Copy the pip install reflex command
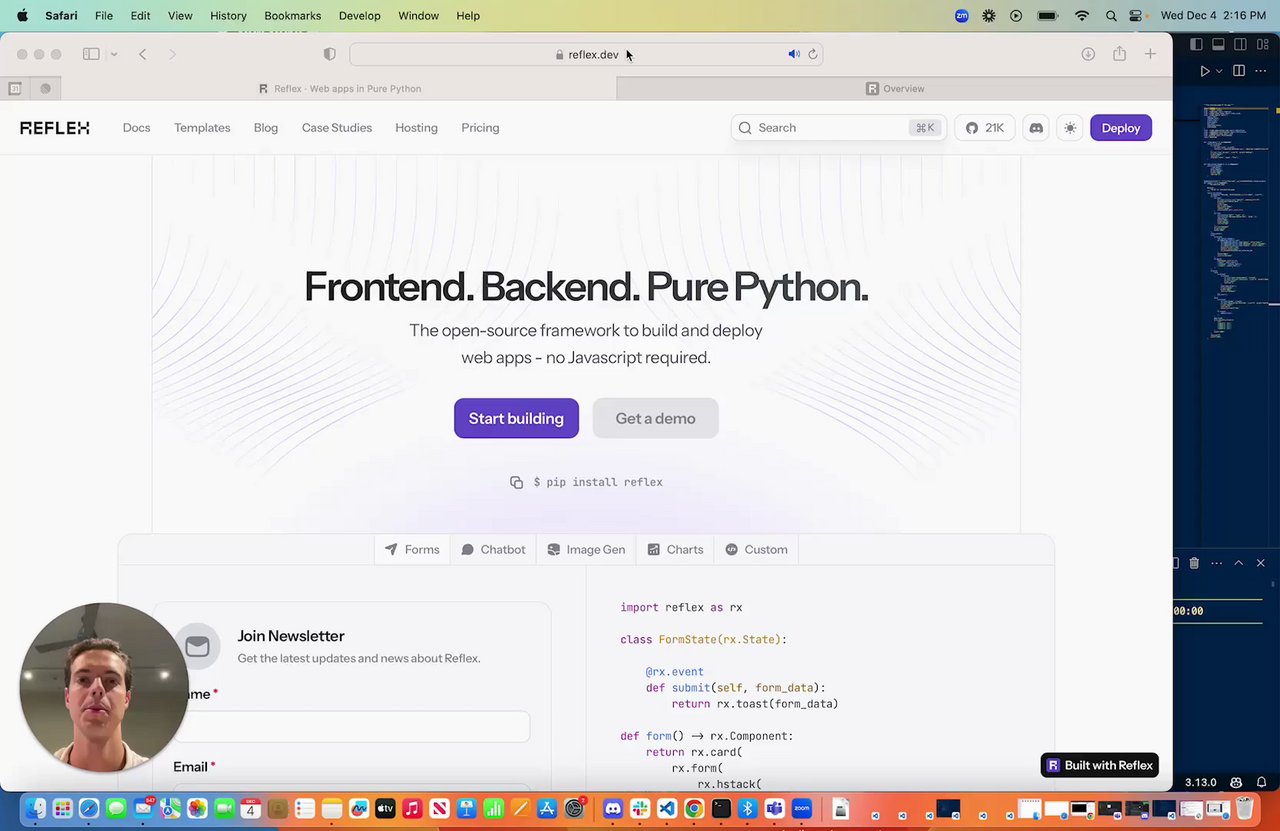Viewport: 1280px width, 831px height. click(x=516, y=482)
